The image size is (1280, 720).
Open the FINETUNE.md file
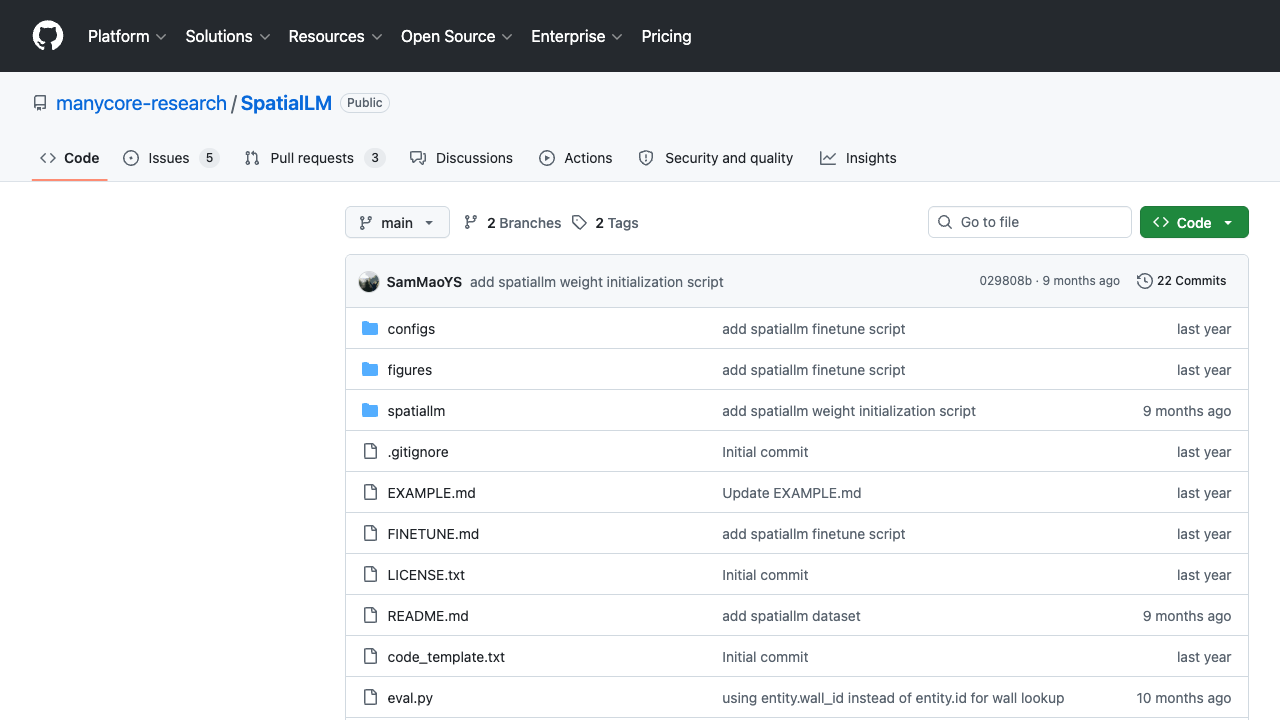pos(433,534)
